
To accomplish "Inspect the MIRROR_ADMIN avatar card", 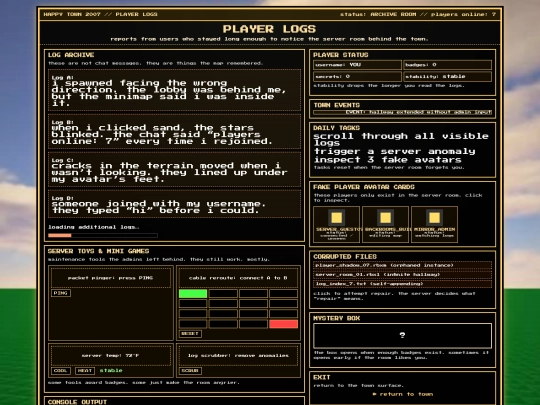I will [434, 225].
